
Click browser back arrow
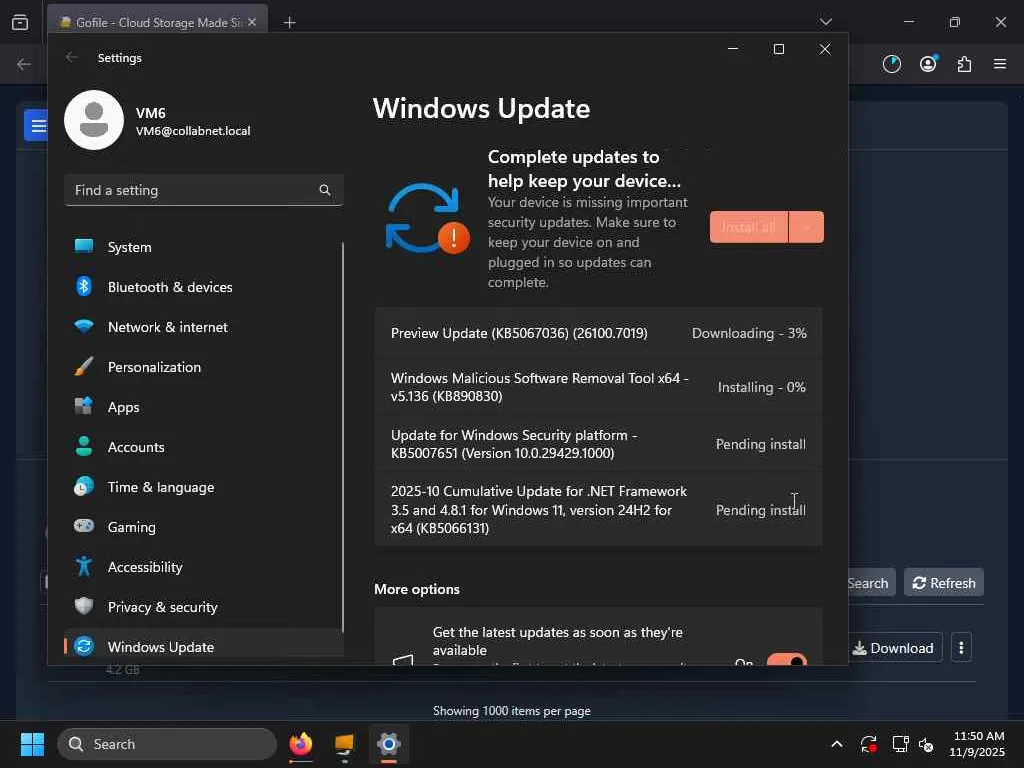tap(24, 64)
